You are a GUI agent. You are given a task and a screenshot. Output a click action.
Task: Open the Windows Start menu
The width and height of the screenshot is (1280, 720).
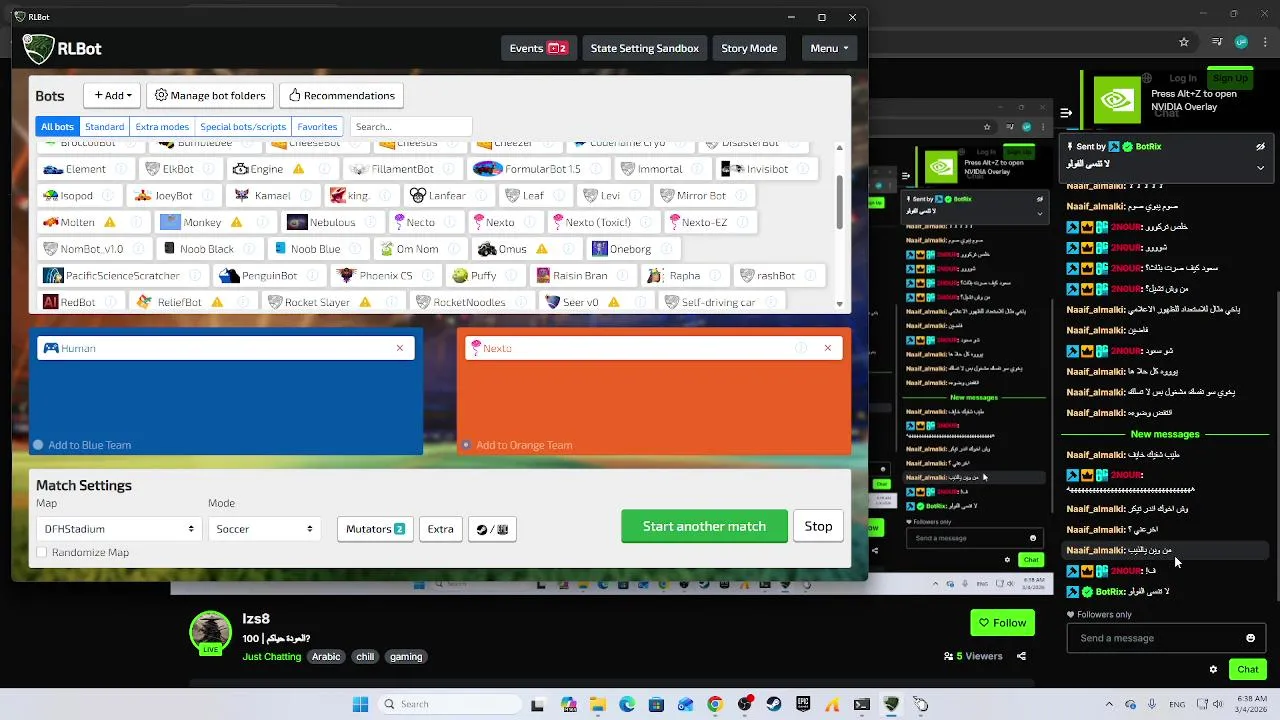click(x=360, y=704)
